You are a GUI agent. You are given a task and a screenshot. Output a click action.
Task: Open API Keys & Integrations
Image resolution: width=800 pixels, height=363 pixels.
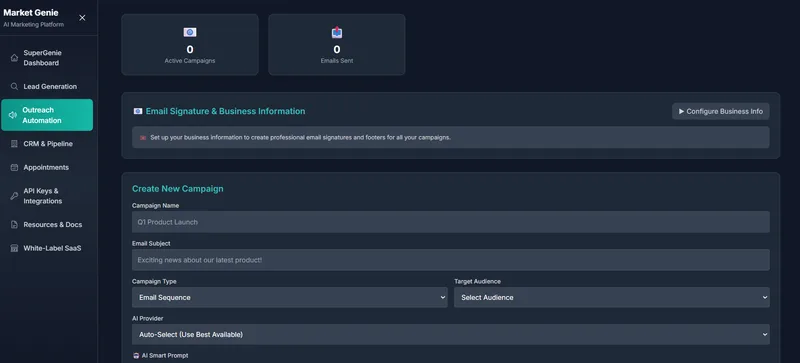47,196
